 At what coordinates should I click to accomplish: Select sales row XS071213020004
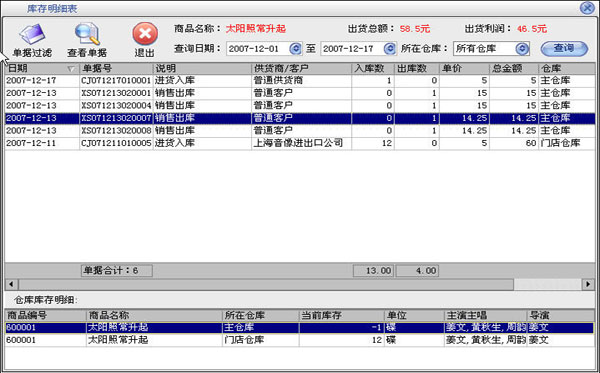point(300,106)
